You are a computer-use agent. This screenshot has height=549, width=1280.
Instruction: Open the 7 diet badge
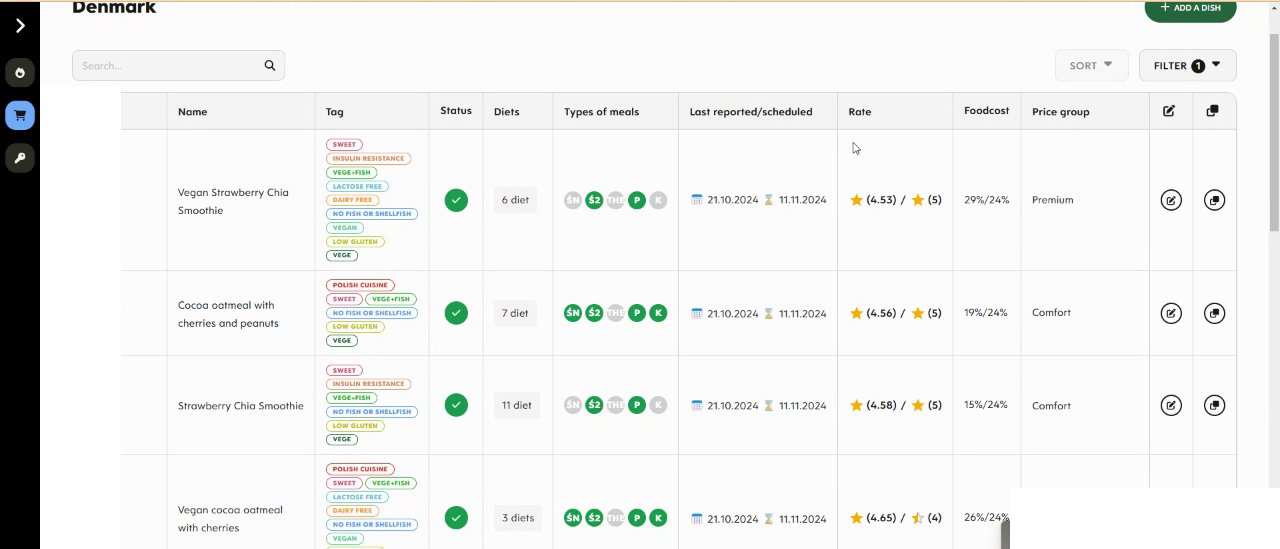[x=515, y=313]
